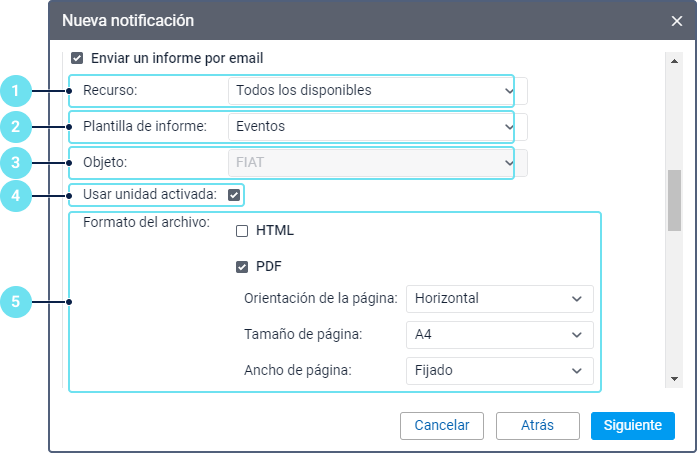This screenshot has width=697, height=453.
Task: Enable the HTML file format checkbox
Action: tap(242, 231)
